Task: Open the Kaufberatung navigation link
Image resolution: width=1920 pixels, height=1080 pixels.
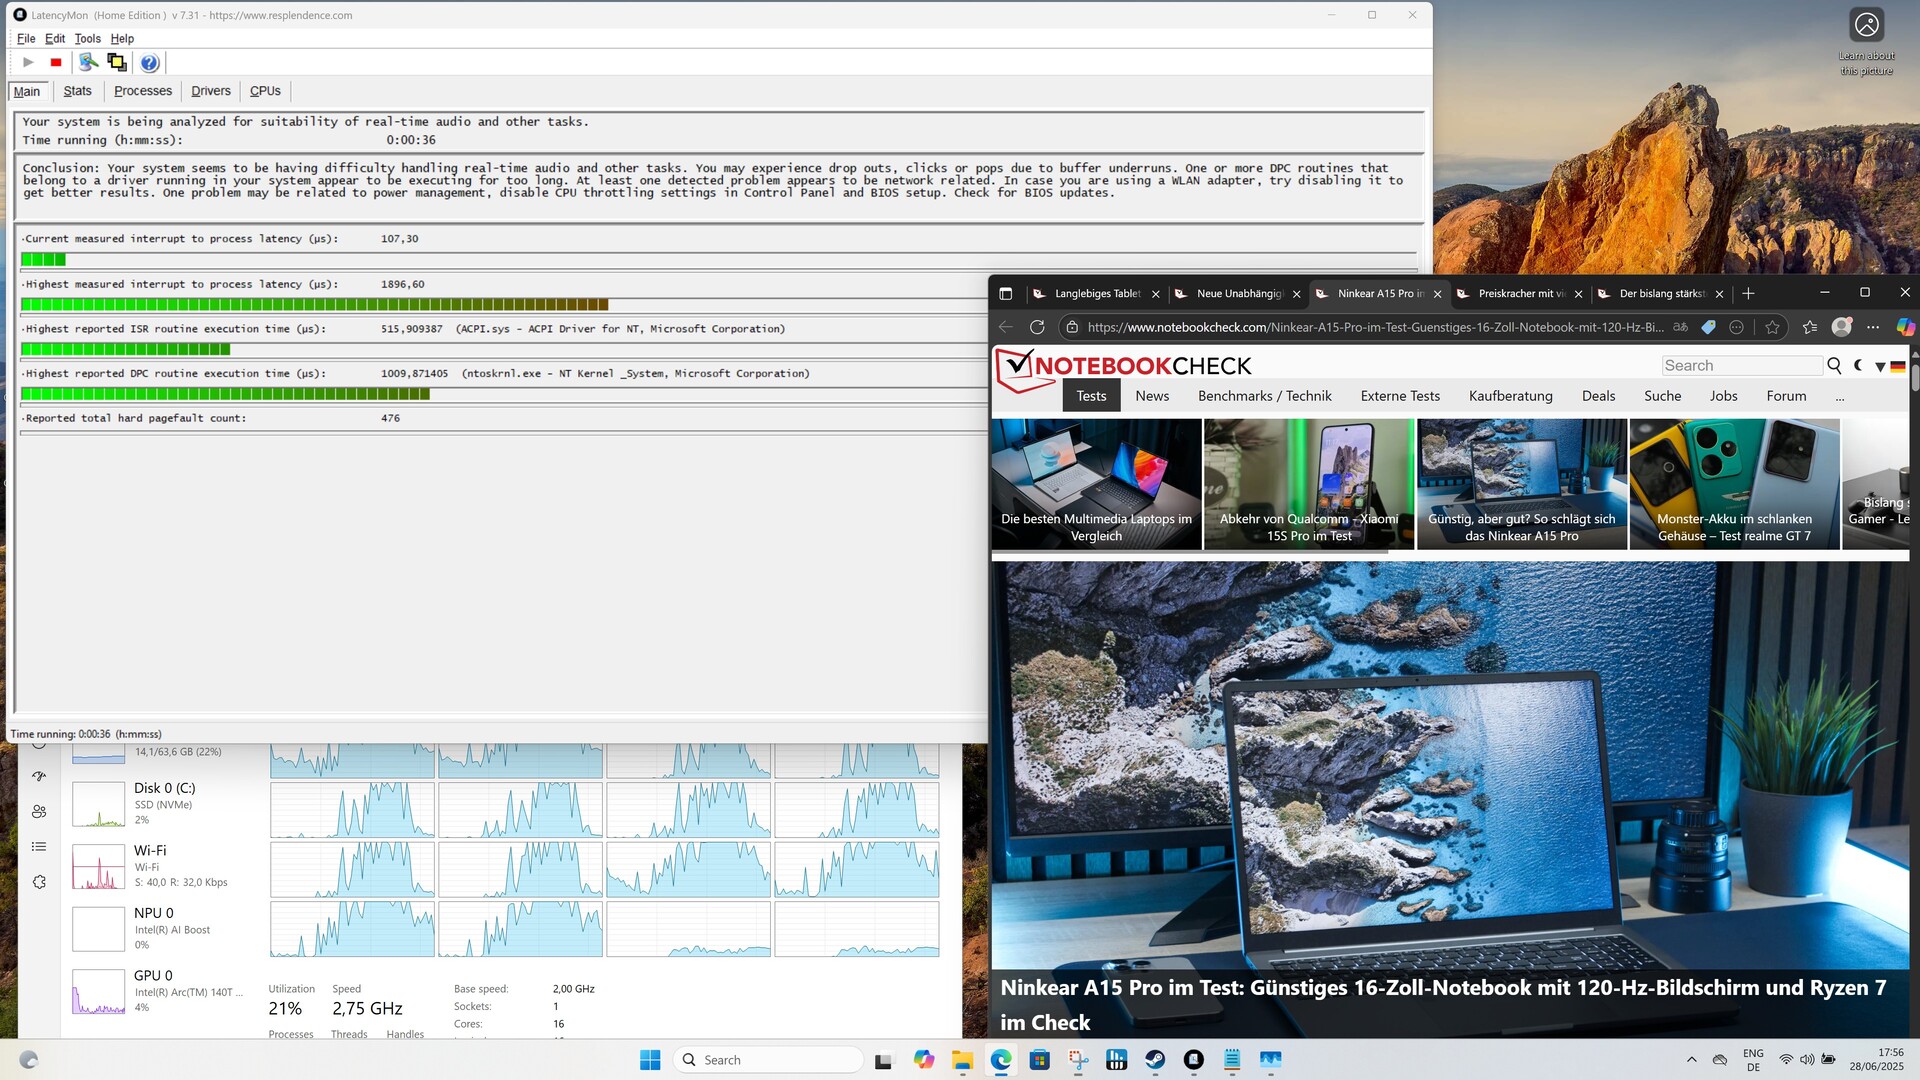Action: pos(1510,396)
